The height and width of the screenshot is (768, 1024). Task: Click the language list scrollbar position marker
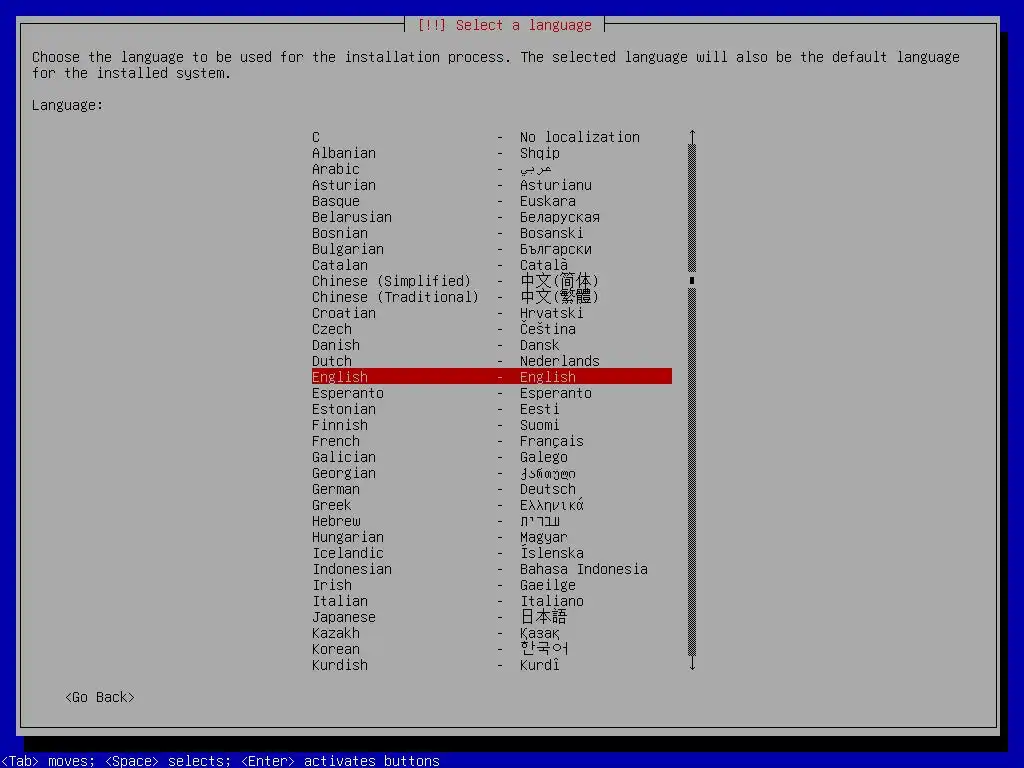pyautogui.click(x=692, y=281)
